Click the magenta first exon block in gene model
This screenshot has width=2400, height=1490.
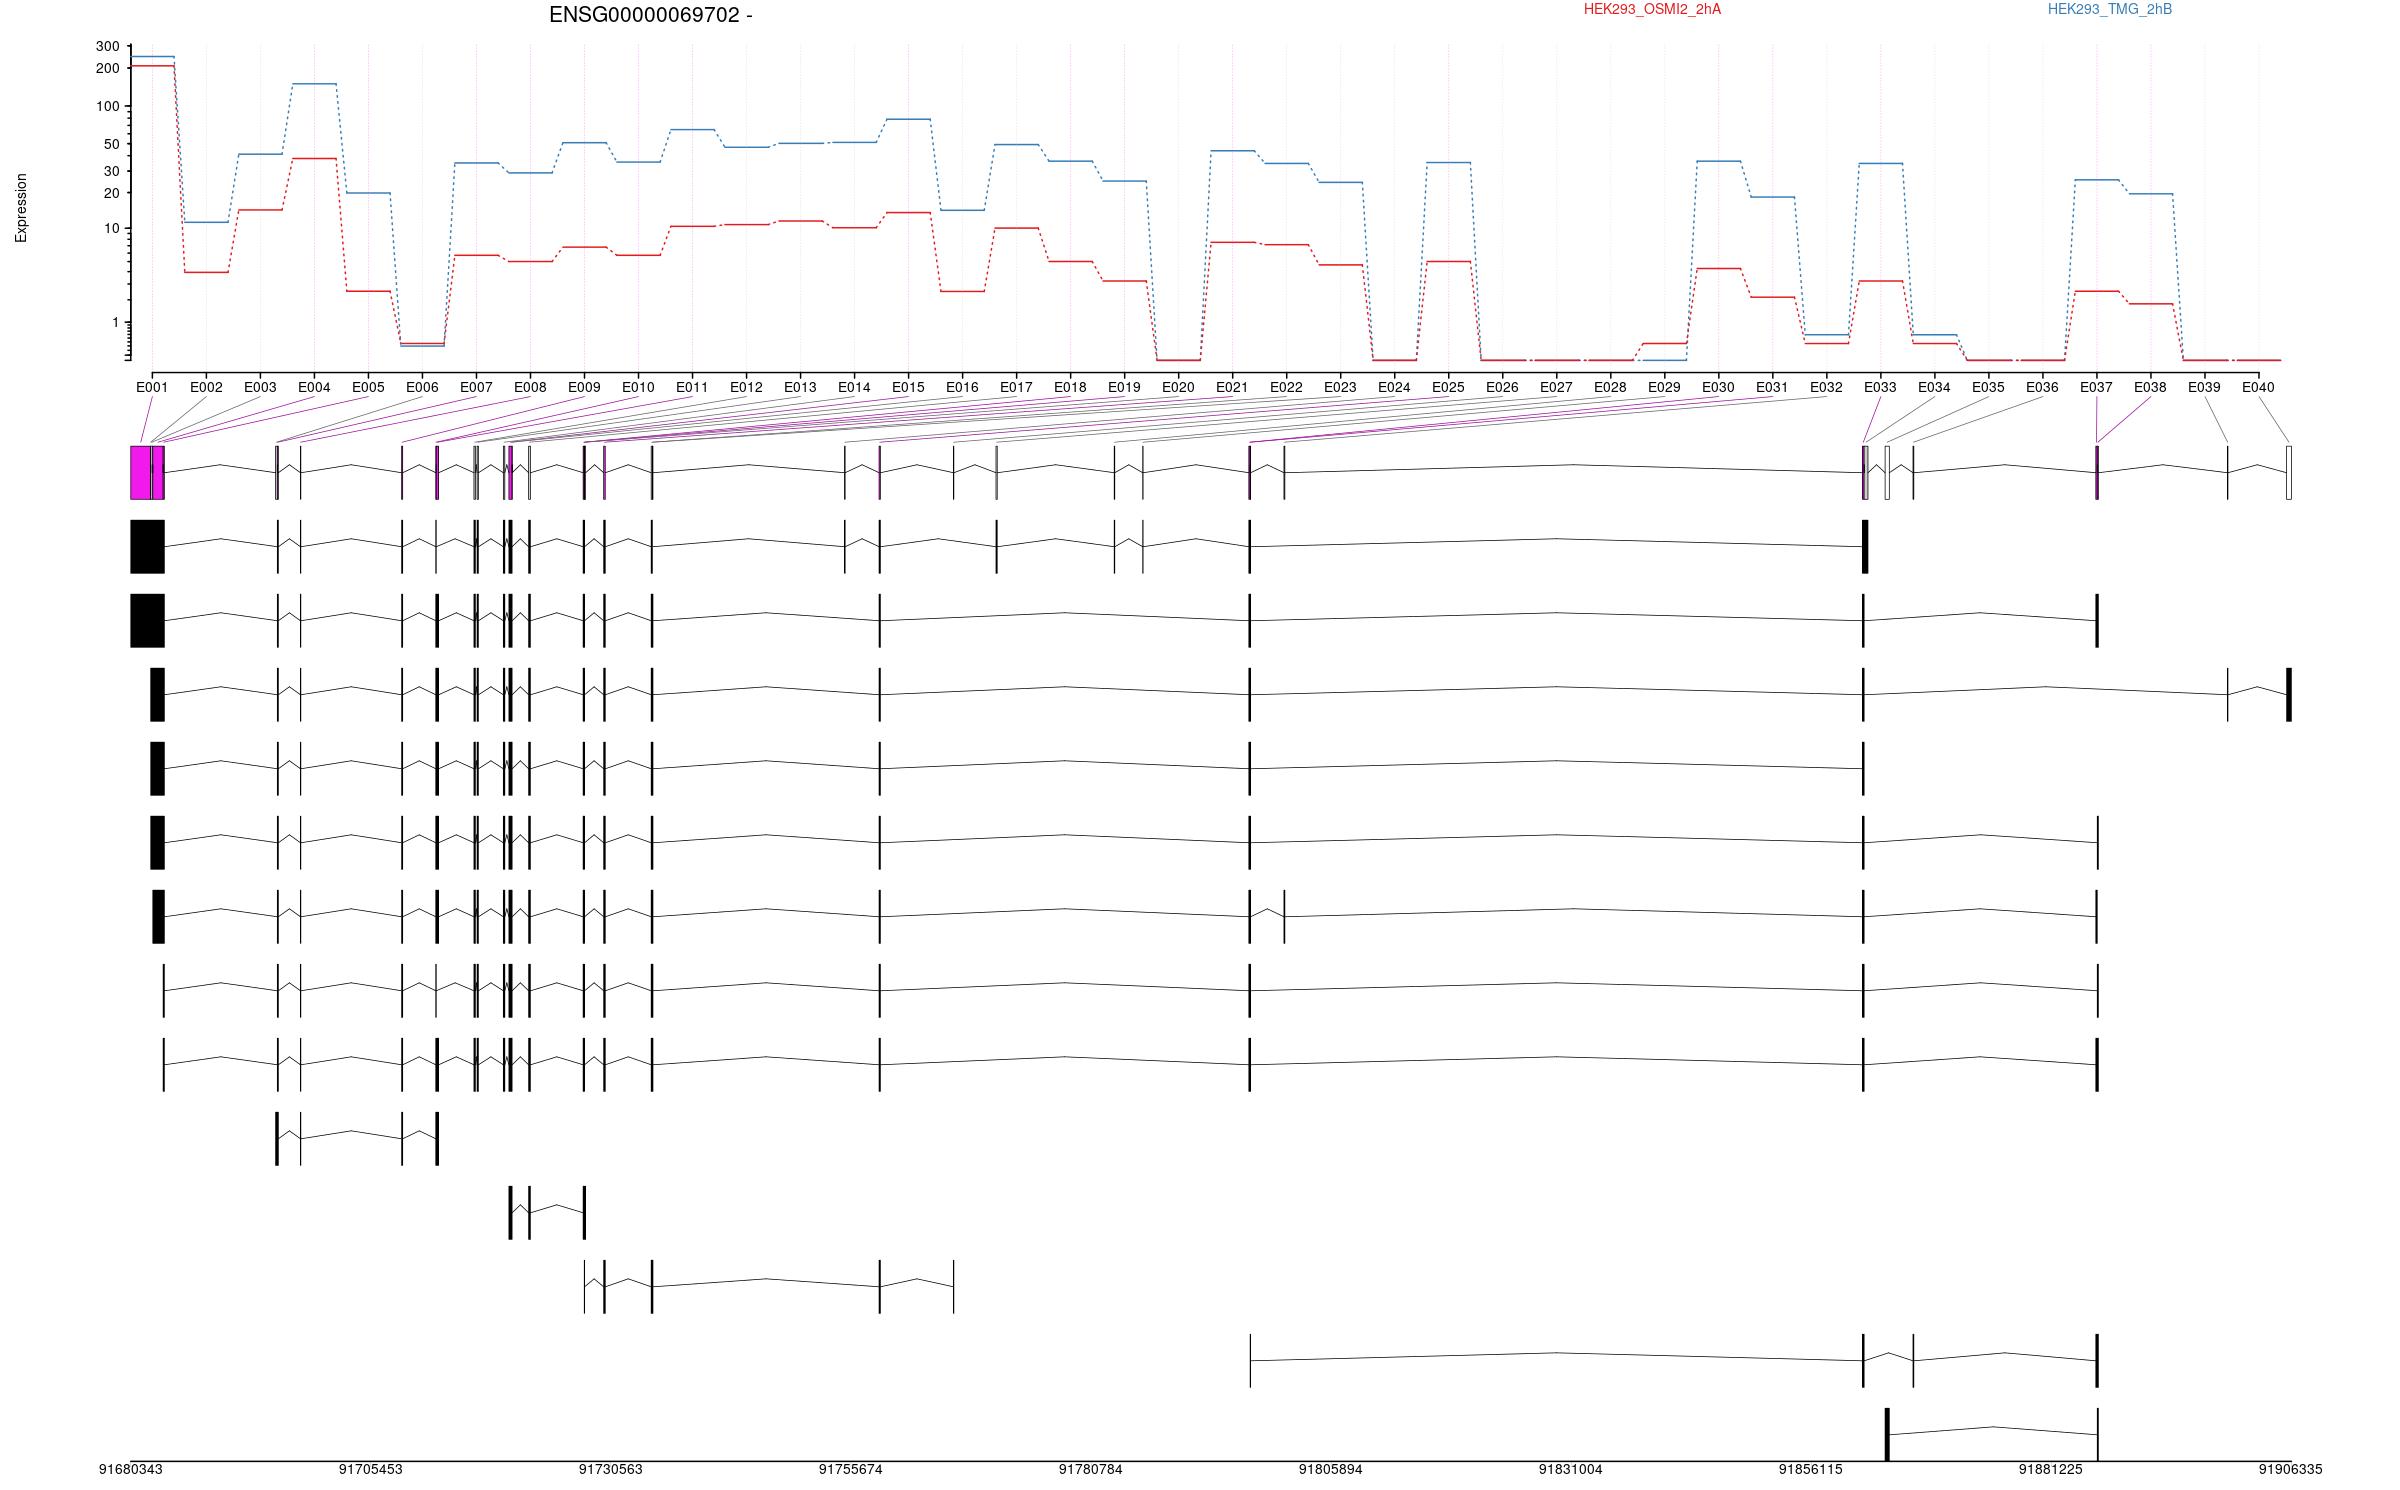coord(140,473)
